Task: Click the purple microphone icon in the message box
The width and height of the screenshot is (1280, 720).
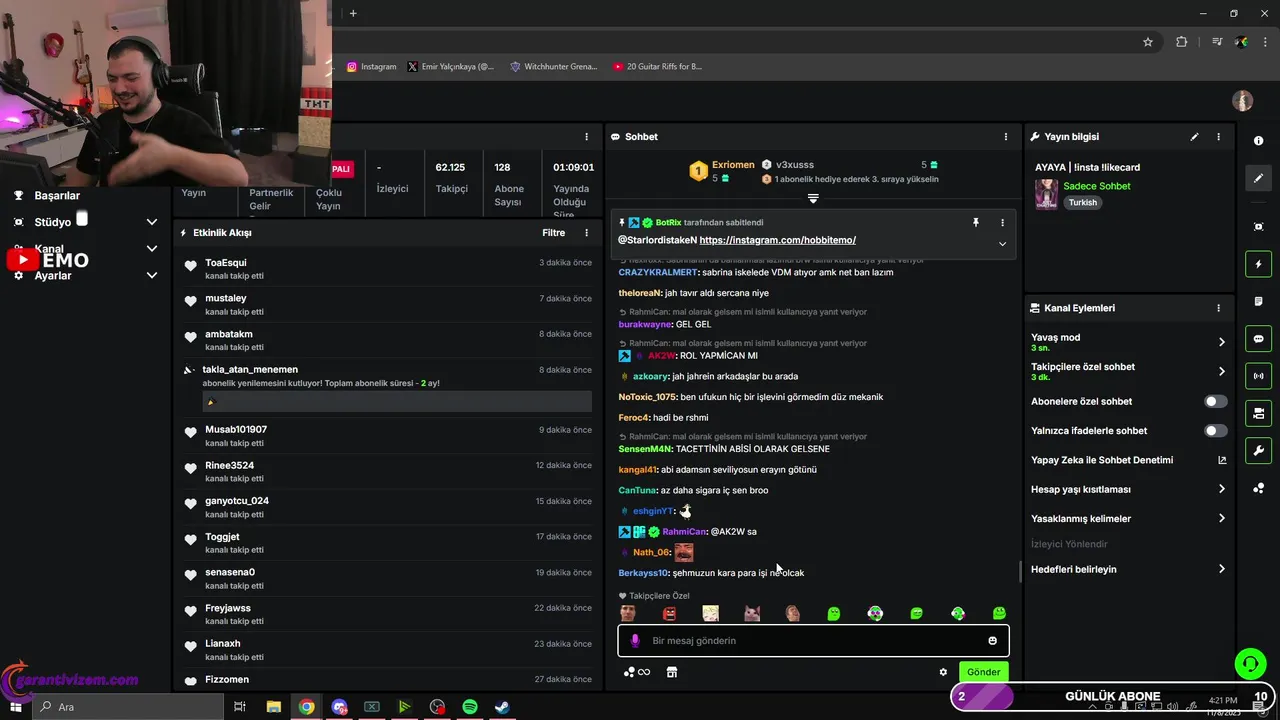Action: (x=635, y=641)
